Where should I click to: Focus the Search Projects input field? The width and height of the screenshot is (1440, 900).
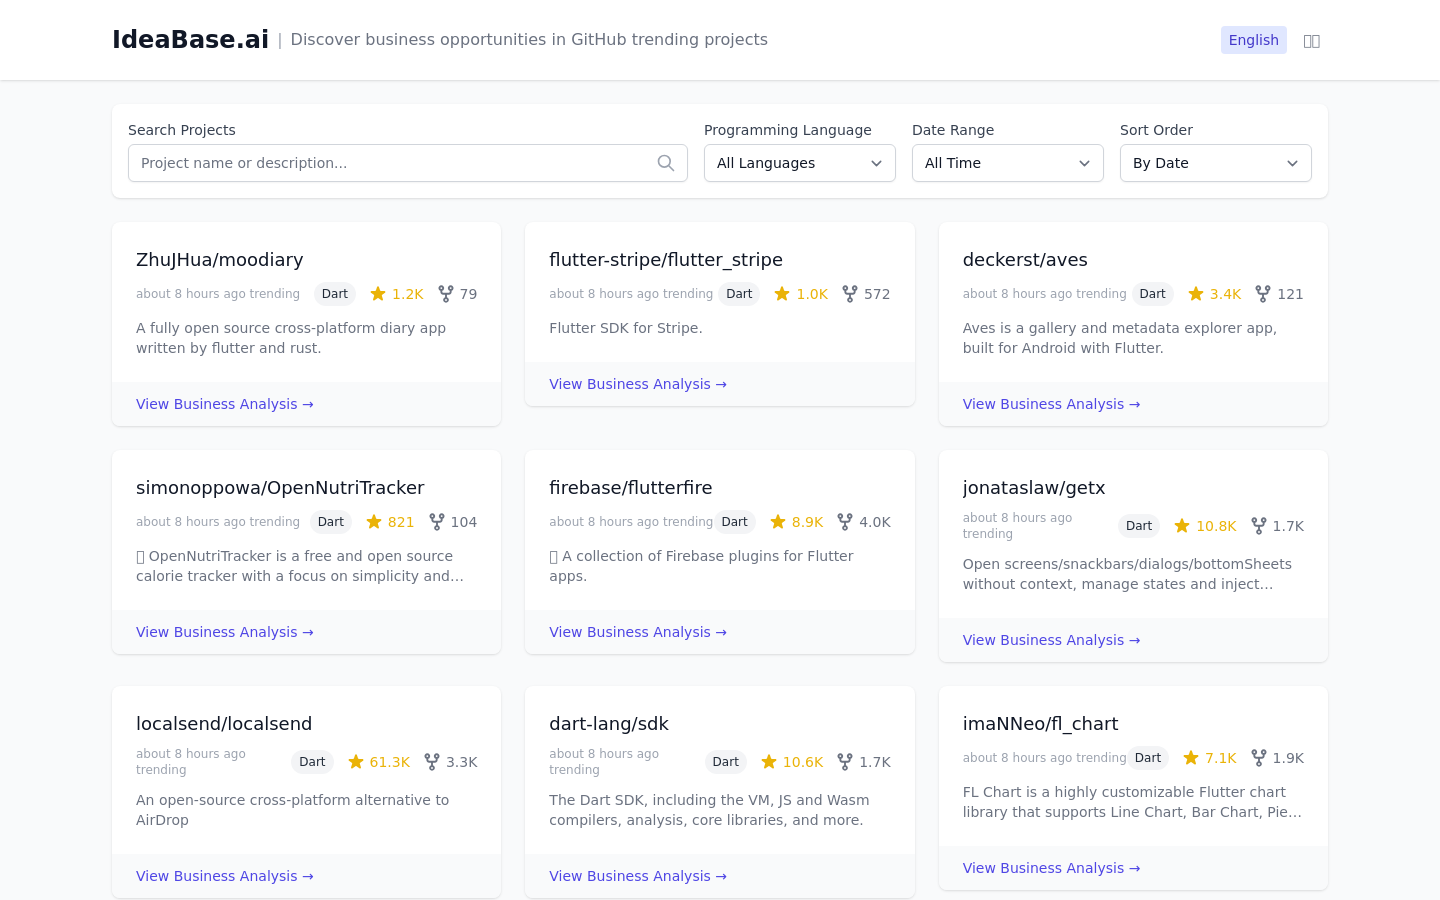[x=408, y=163]
